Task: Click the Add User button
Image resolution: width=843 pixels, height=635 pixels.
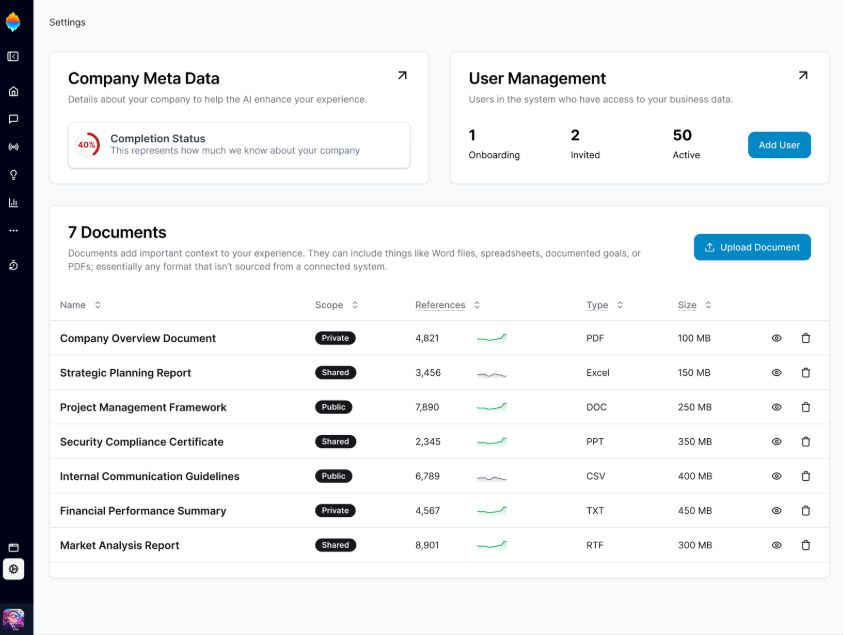Action: 779,145
